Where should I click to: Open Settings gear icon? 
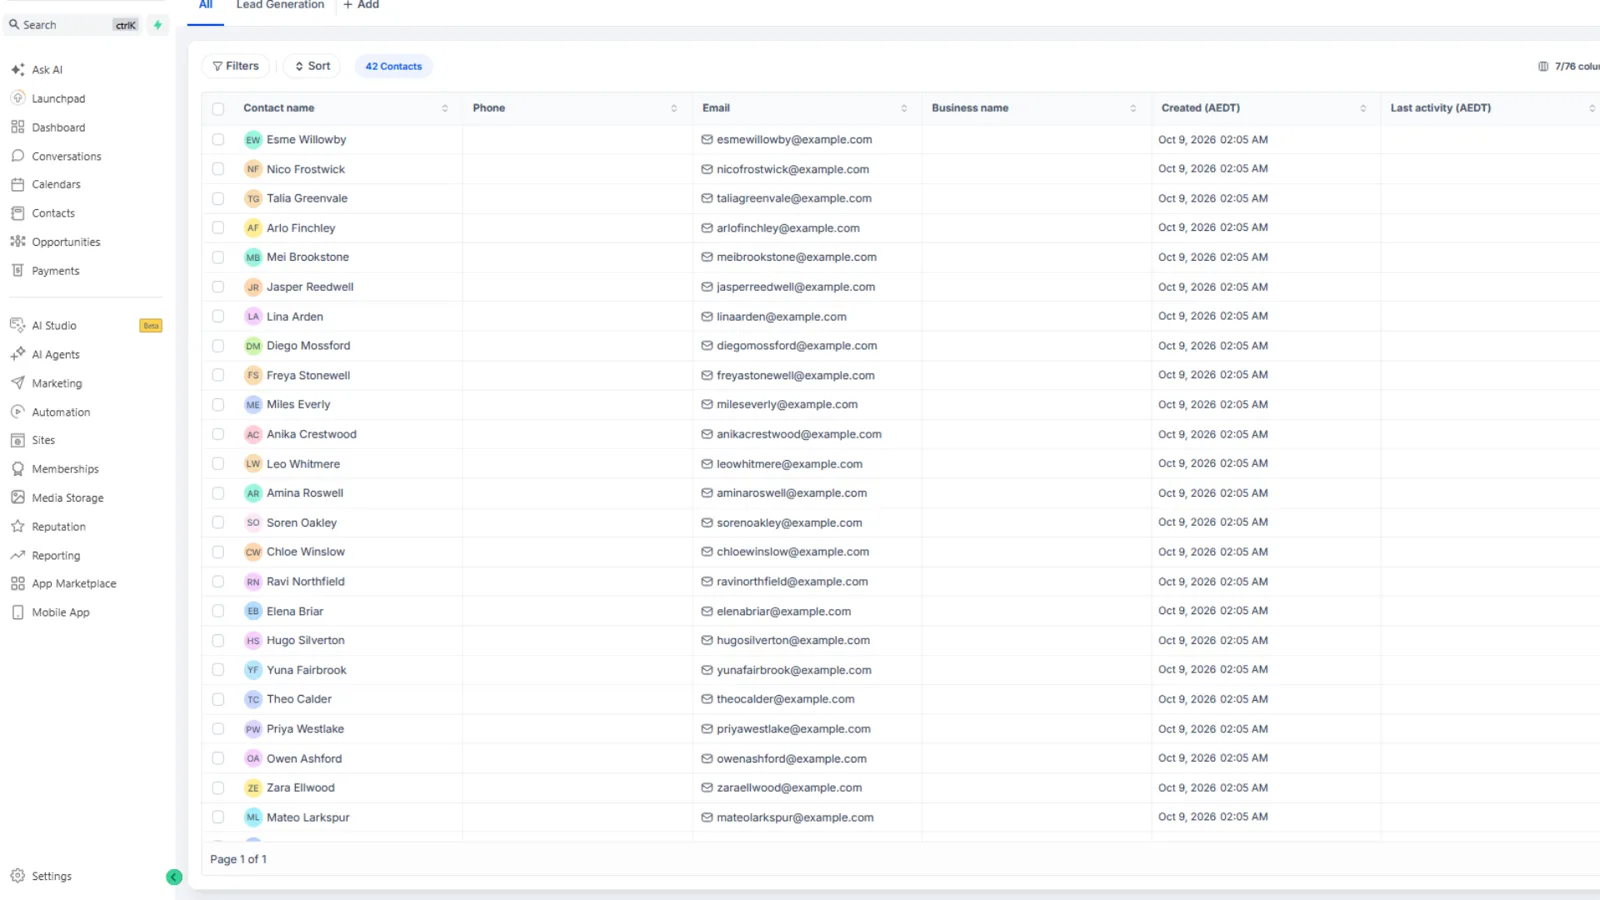pos(18,876)
